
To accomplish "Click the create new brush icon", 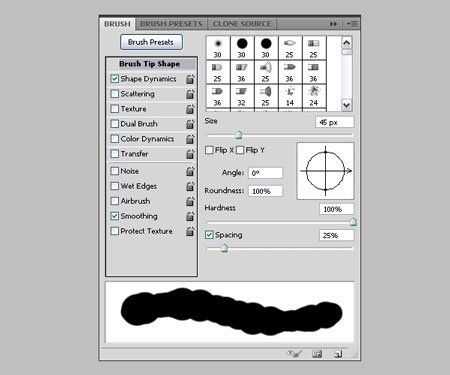I will [x=338, y=354].
